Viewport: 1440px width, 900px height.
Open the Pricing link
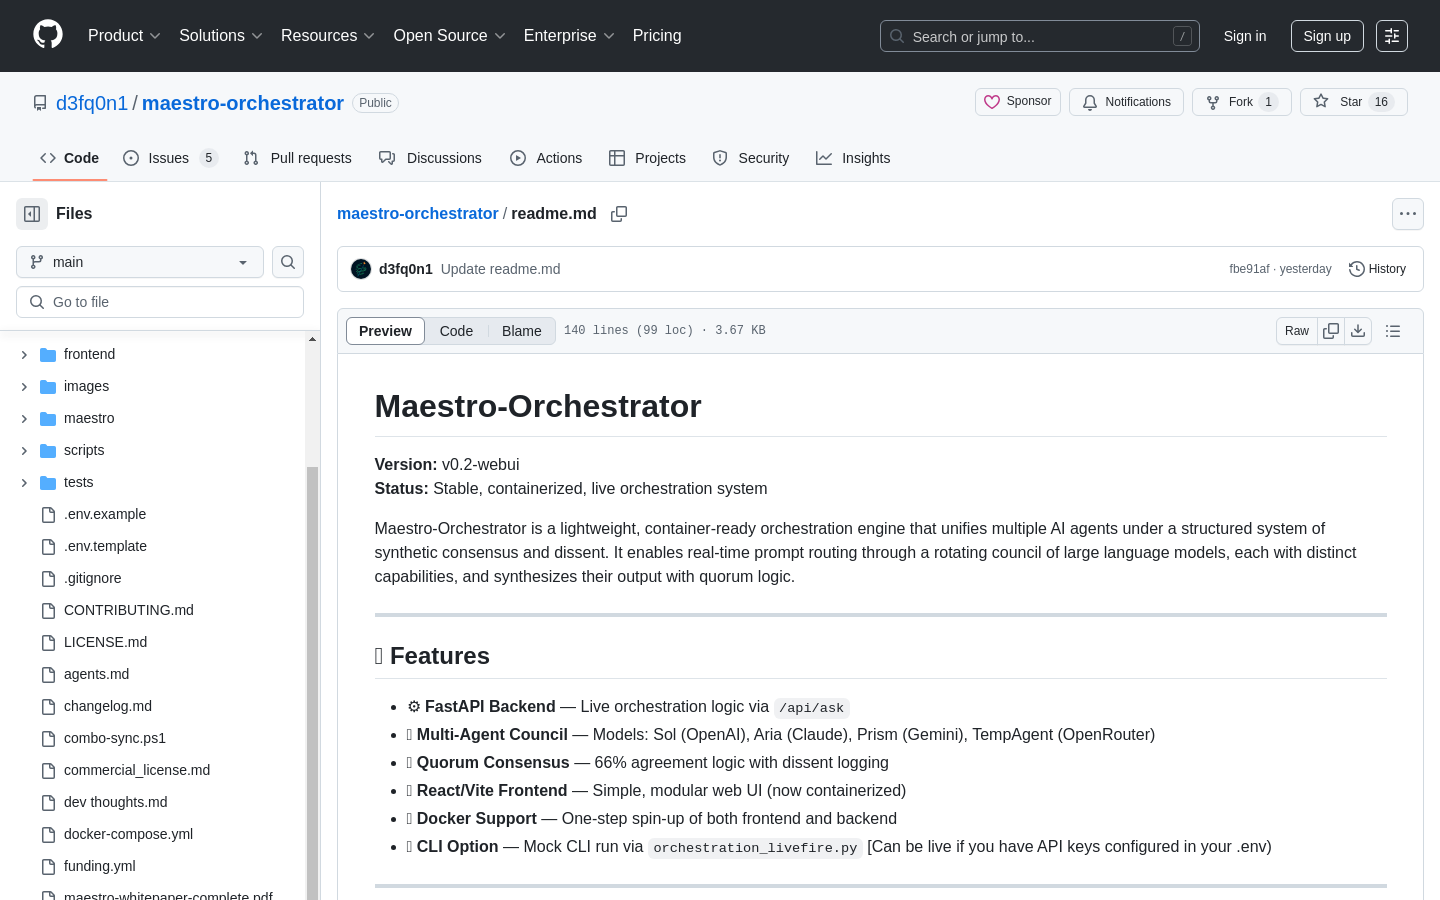pos(657,36)
